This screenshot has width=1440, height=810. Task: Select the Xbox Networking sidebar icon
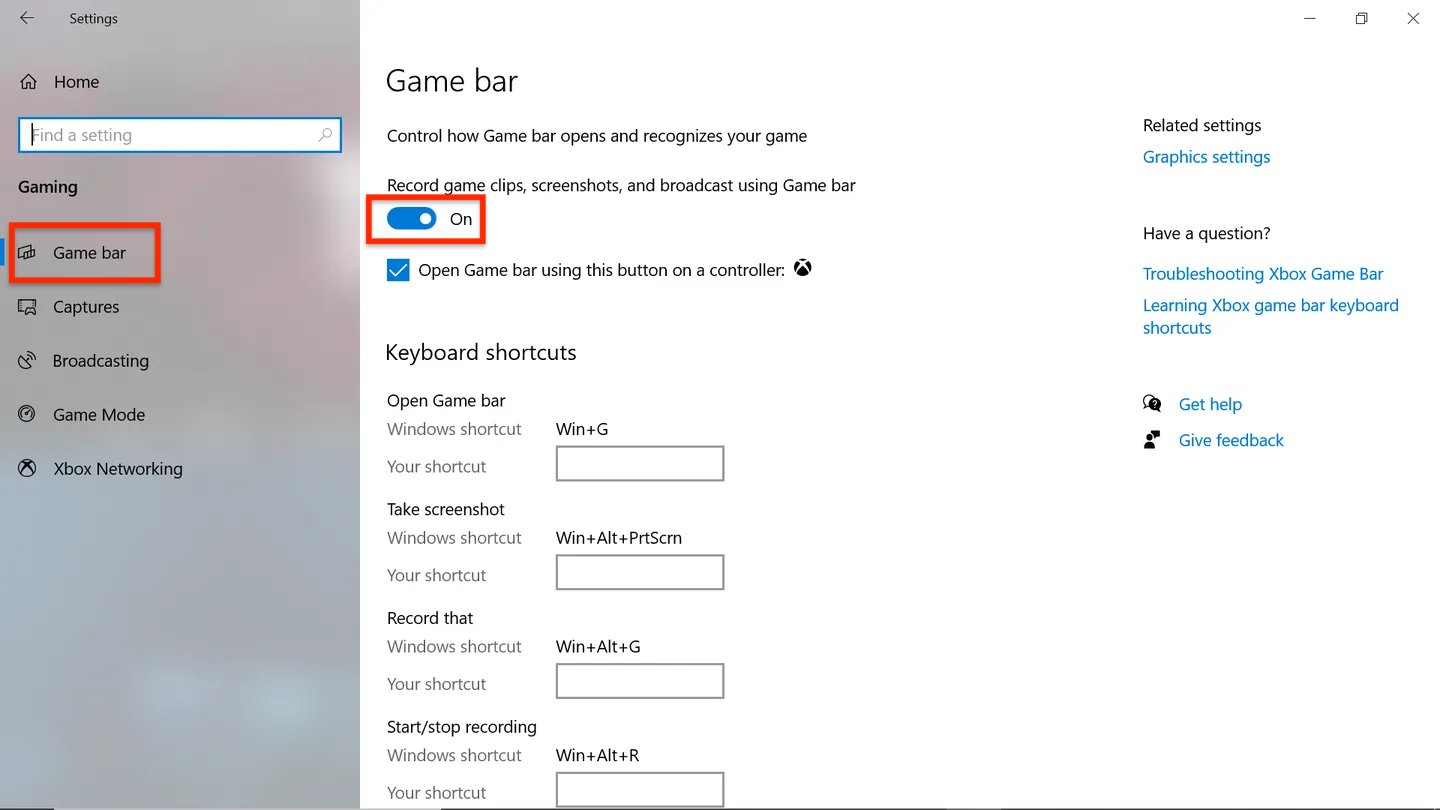click(x=27, y=469)
